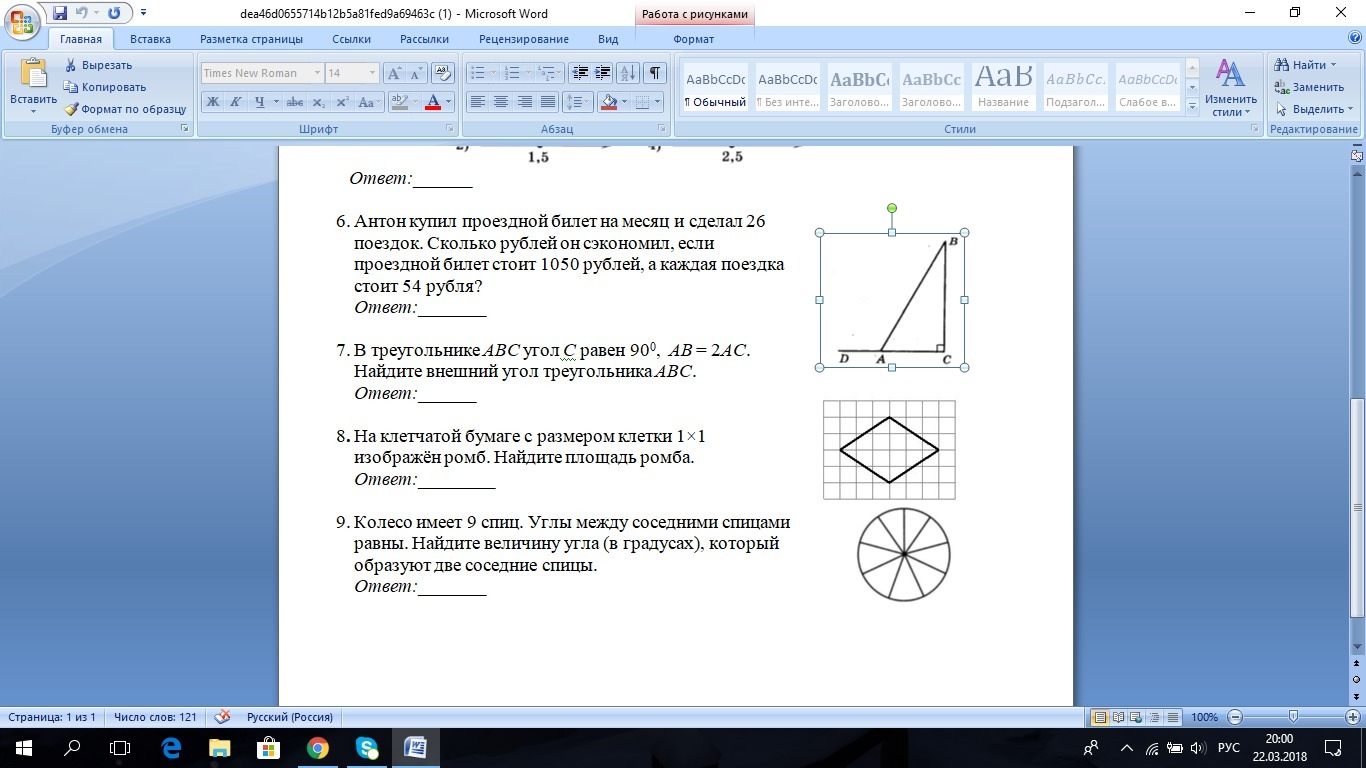
Task: Align text to the left
Action: 478,102
